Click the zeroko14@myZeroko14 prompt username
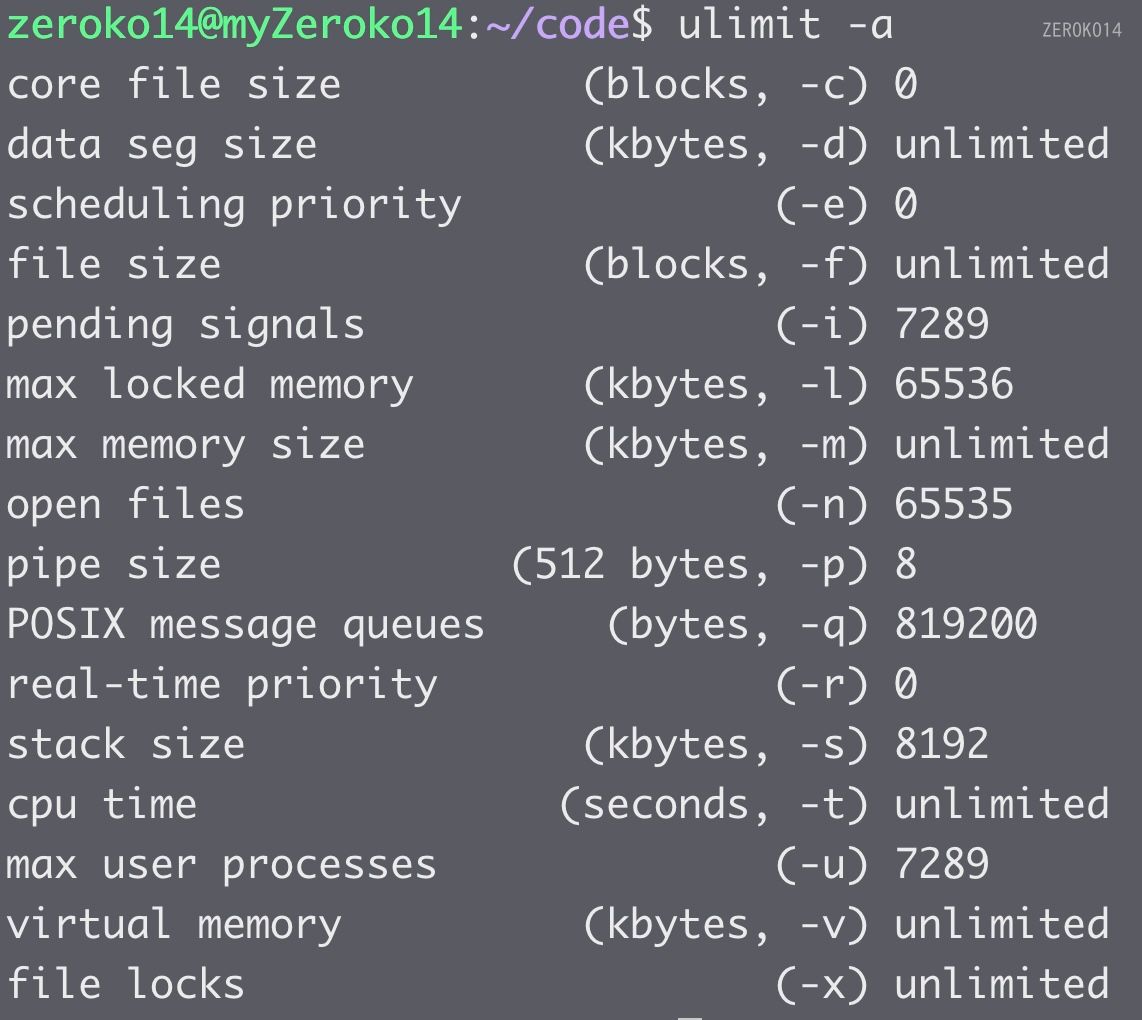The width and height of the screenshot is (1142, 1020). click(234, 24)
